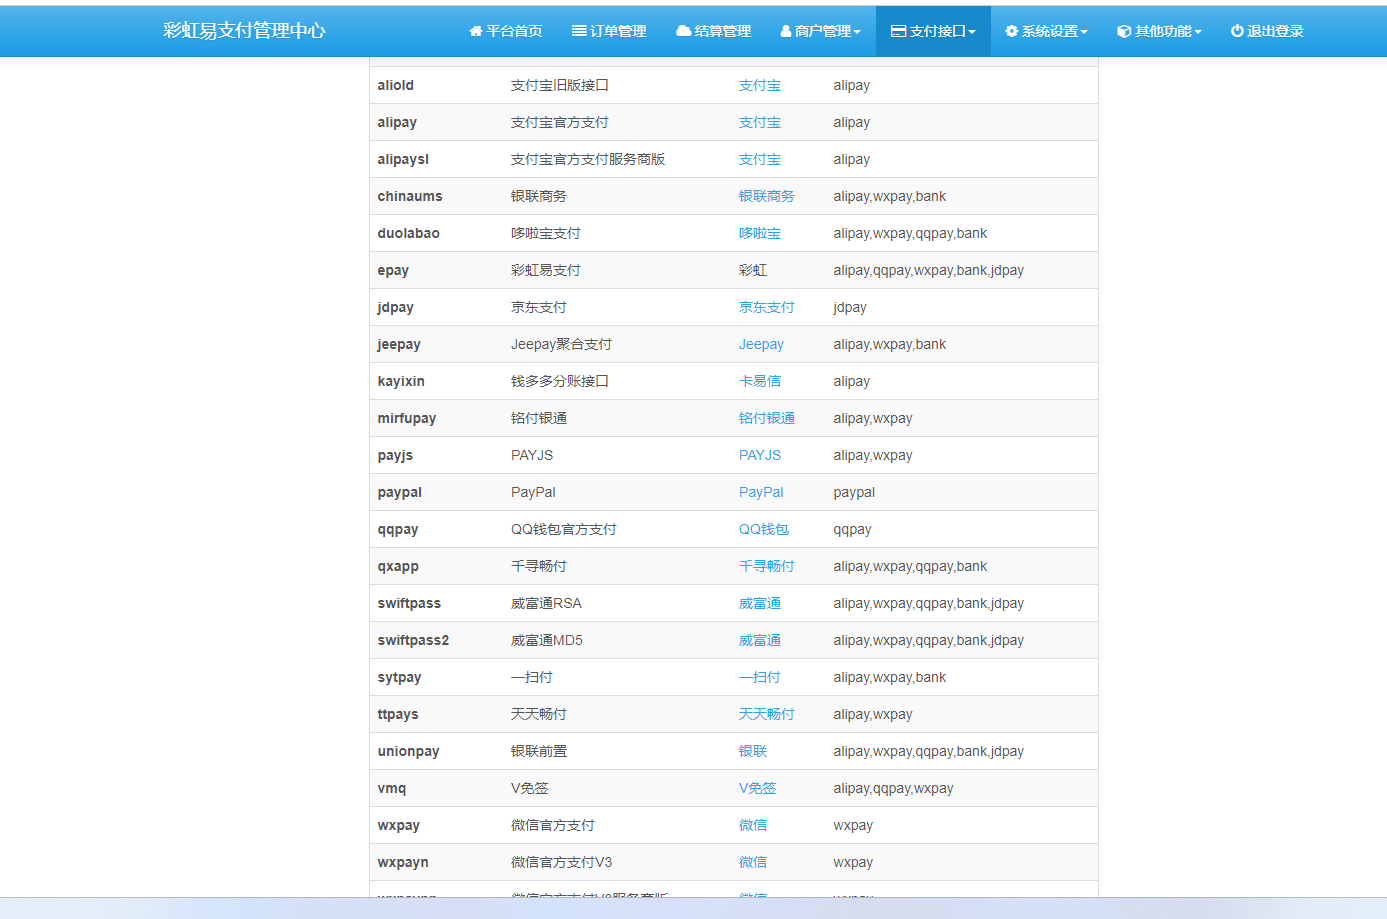
Task: Select the mirfupay plugin name
Action: [x=407, y=419]
